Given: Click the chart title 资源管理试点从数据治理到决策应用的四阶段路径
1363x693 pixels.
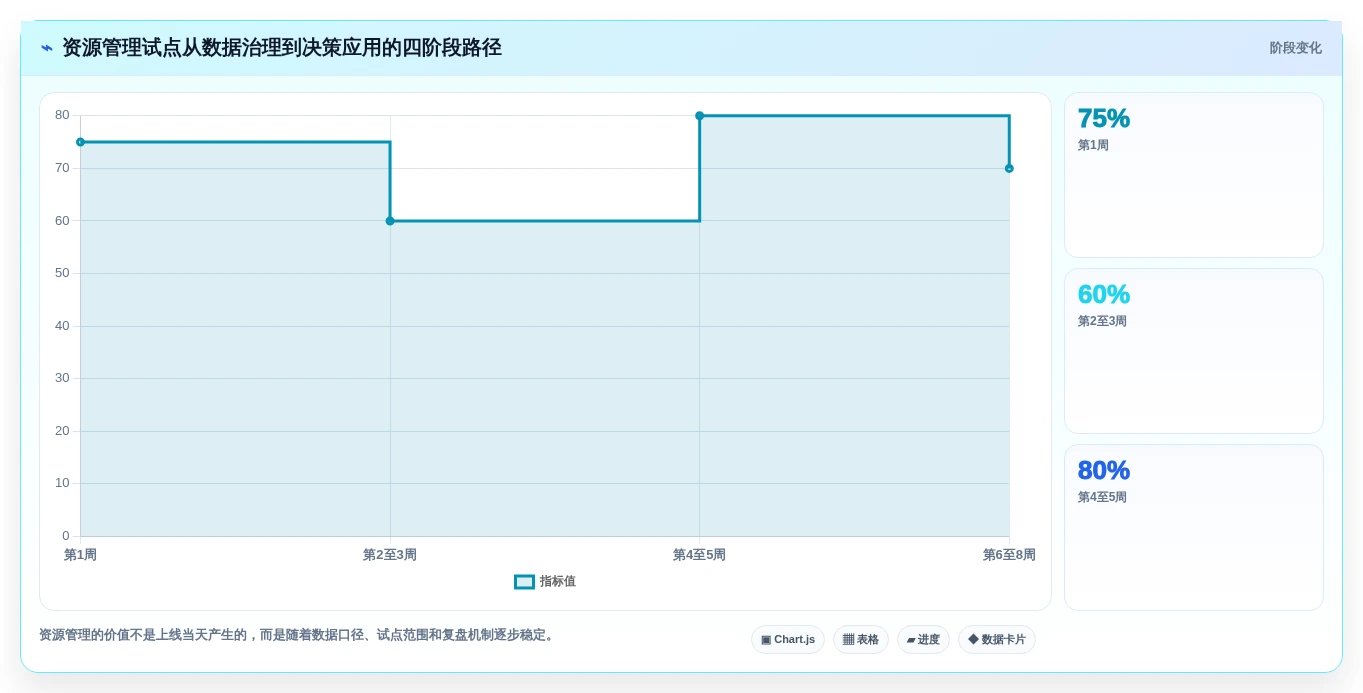Looking at the screenshot, I should [282, 48].
